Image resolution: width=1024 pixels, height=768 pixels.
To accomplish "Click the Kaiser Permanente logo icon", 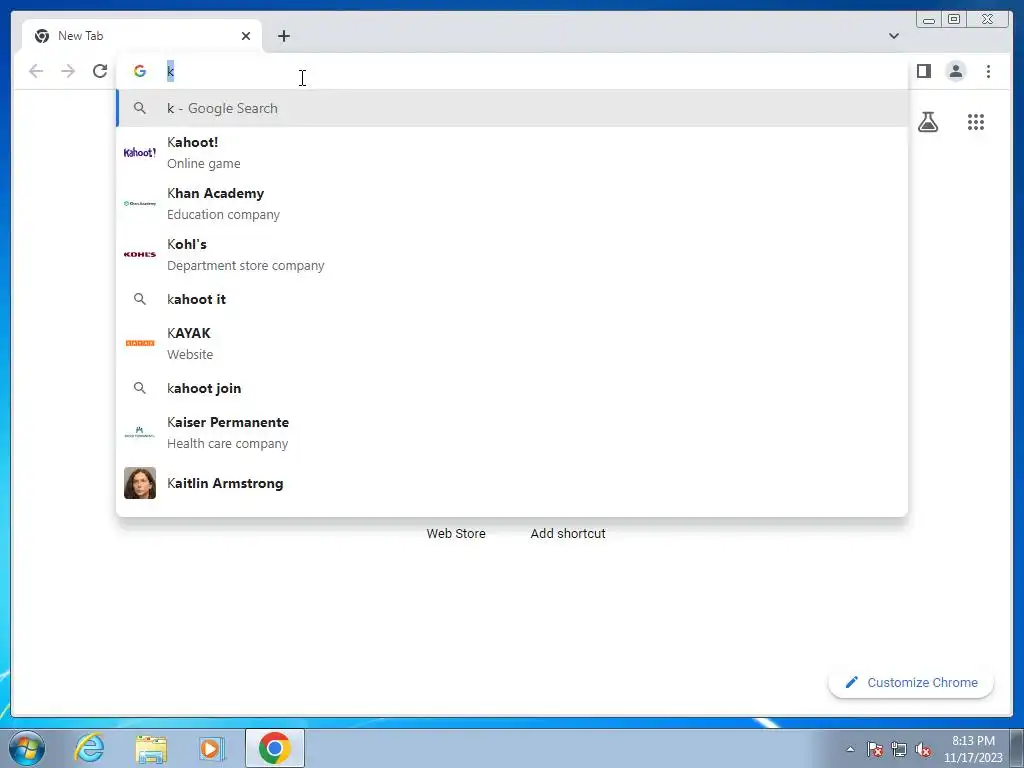I will coord(140,432).
